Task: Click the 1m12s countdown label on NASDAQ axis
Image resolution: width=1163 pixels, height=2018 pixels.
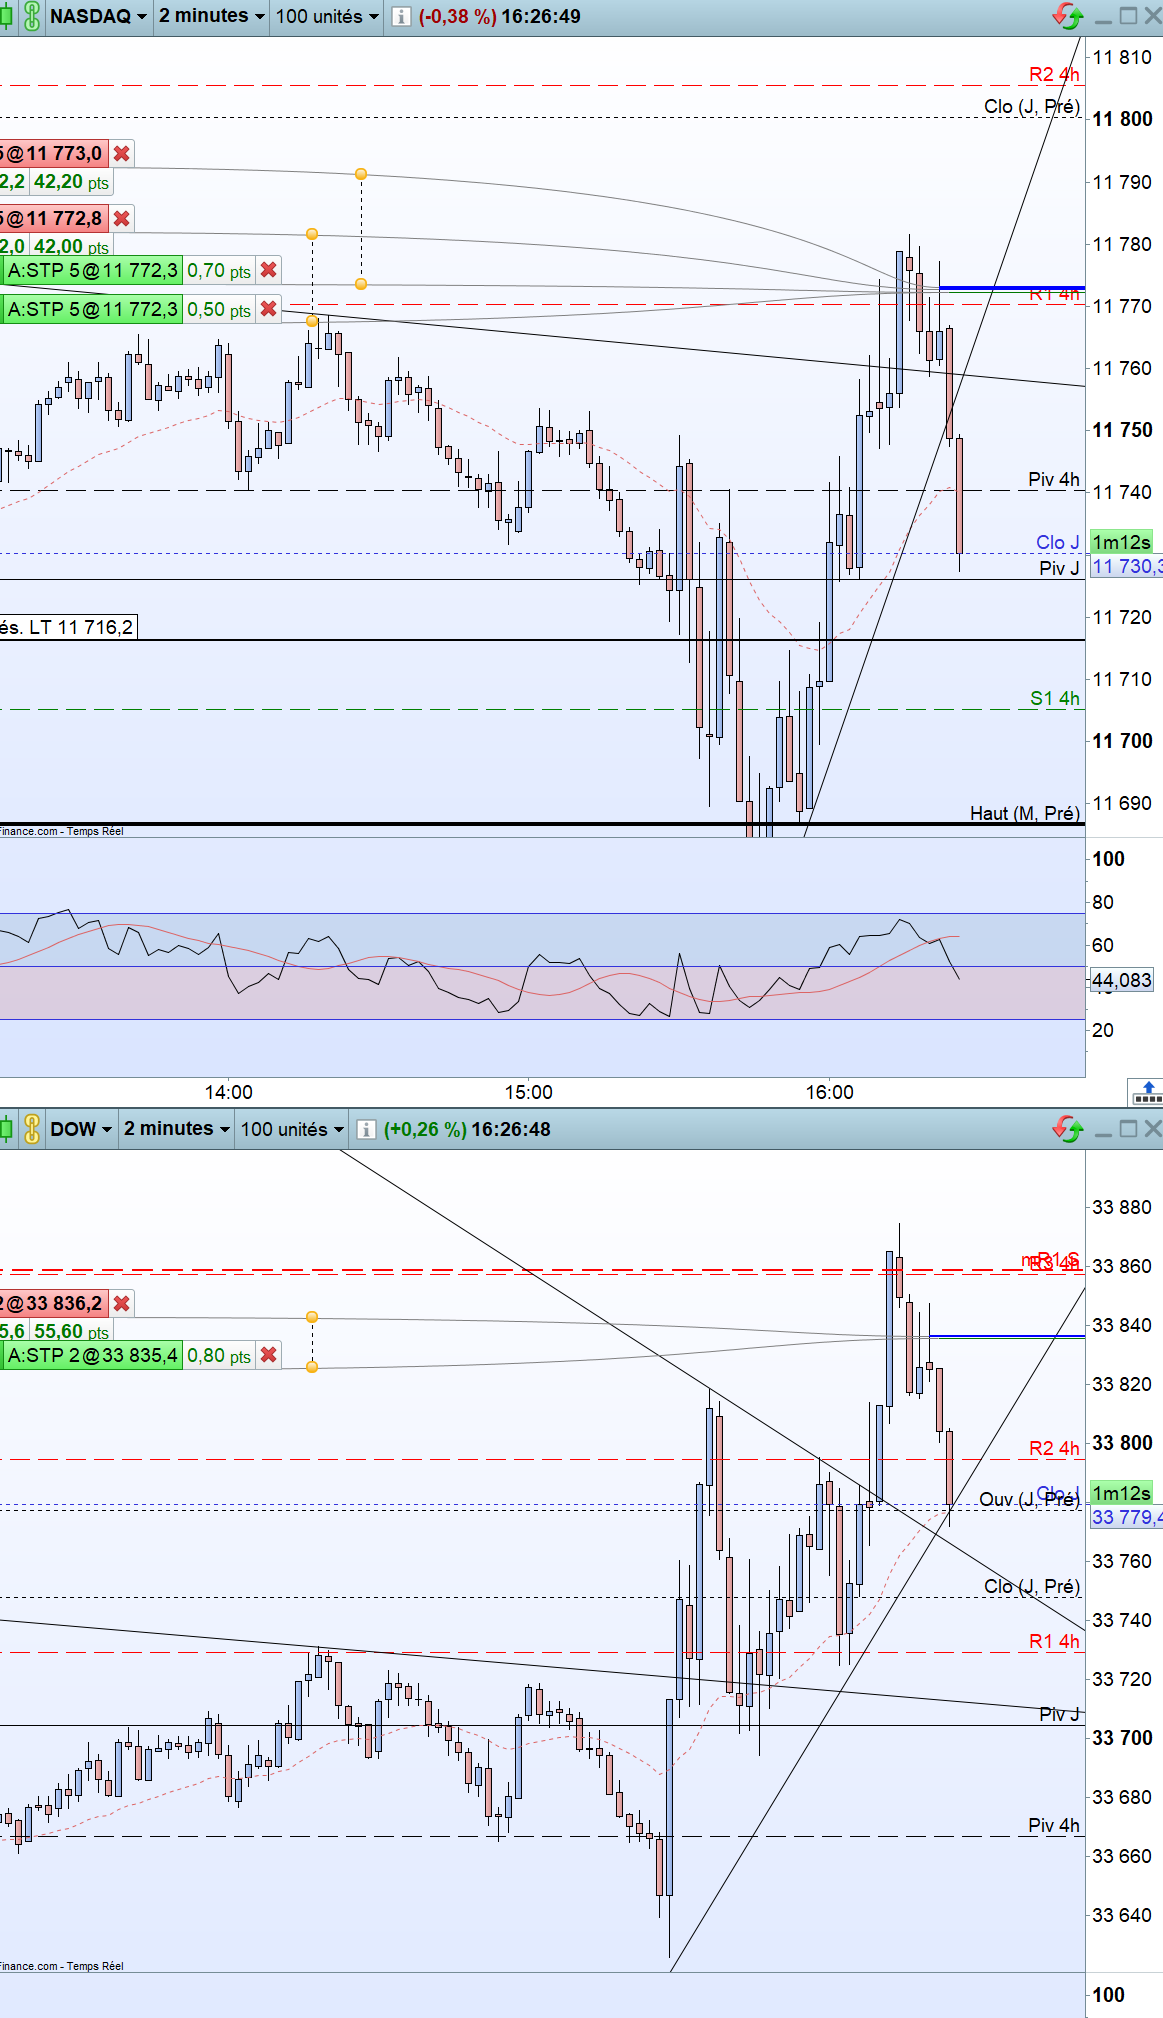Action: click(x=1121, y=542)
